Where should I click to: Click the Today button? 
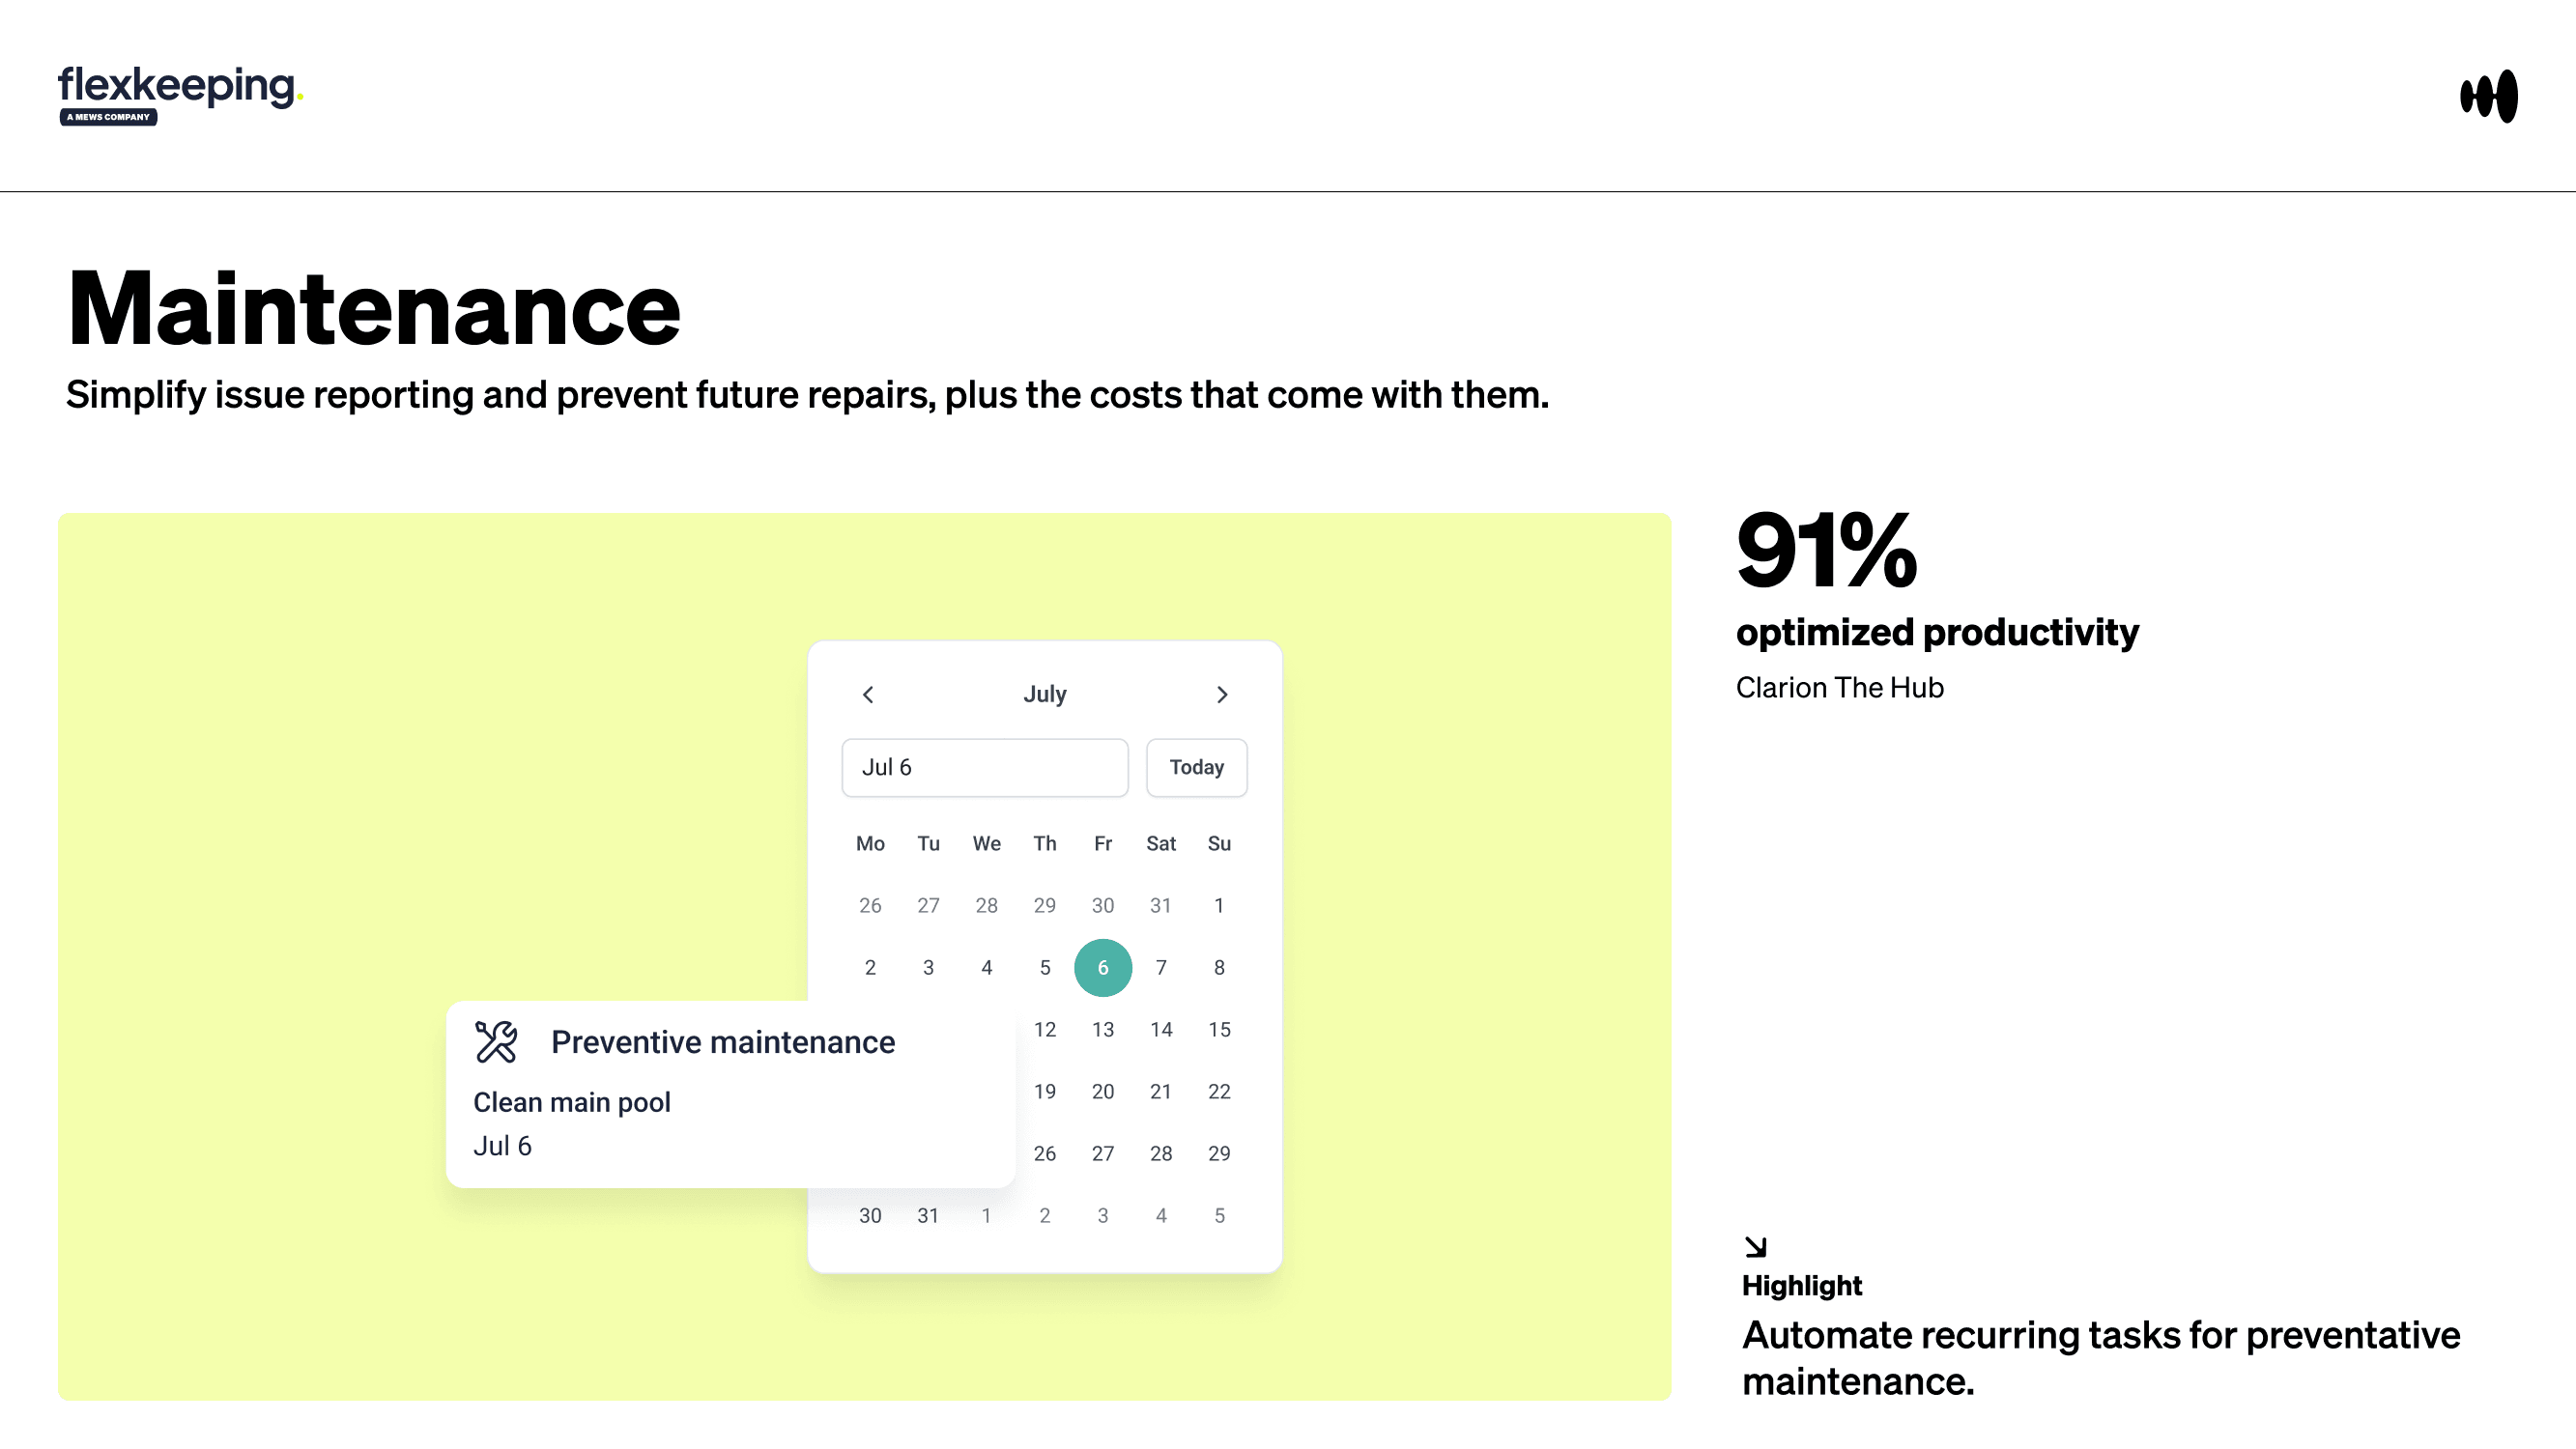point(1196,767)
